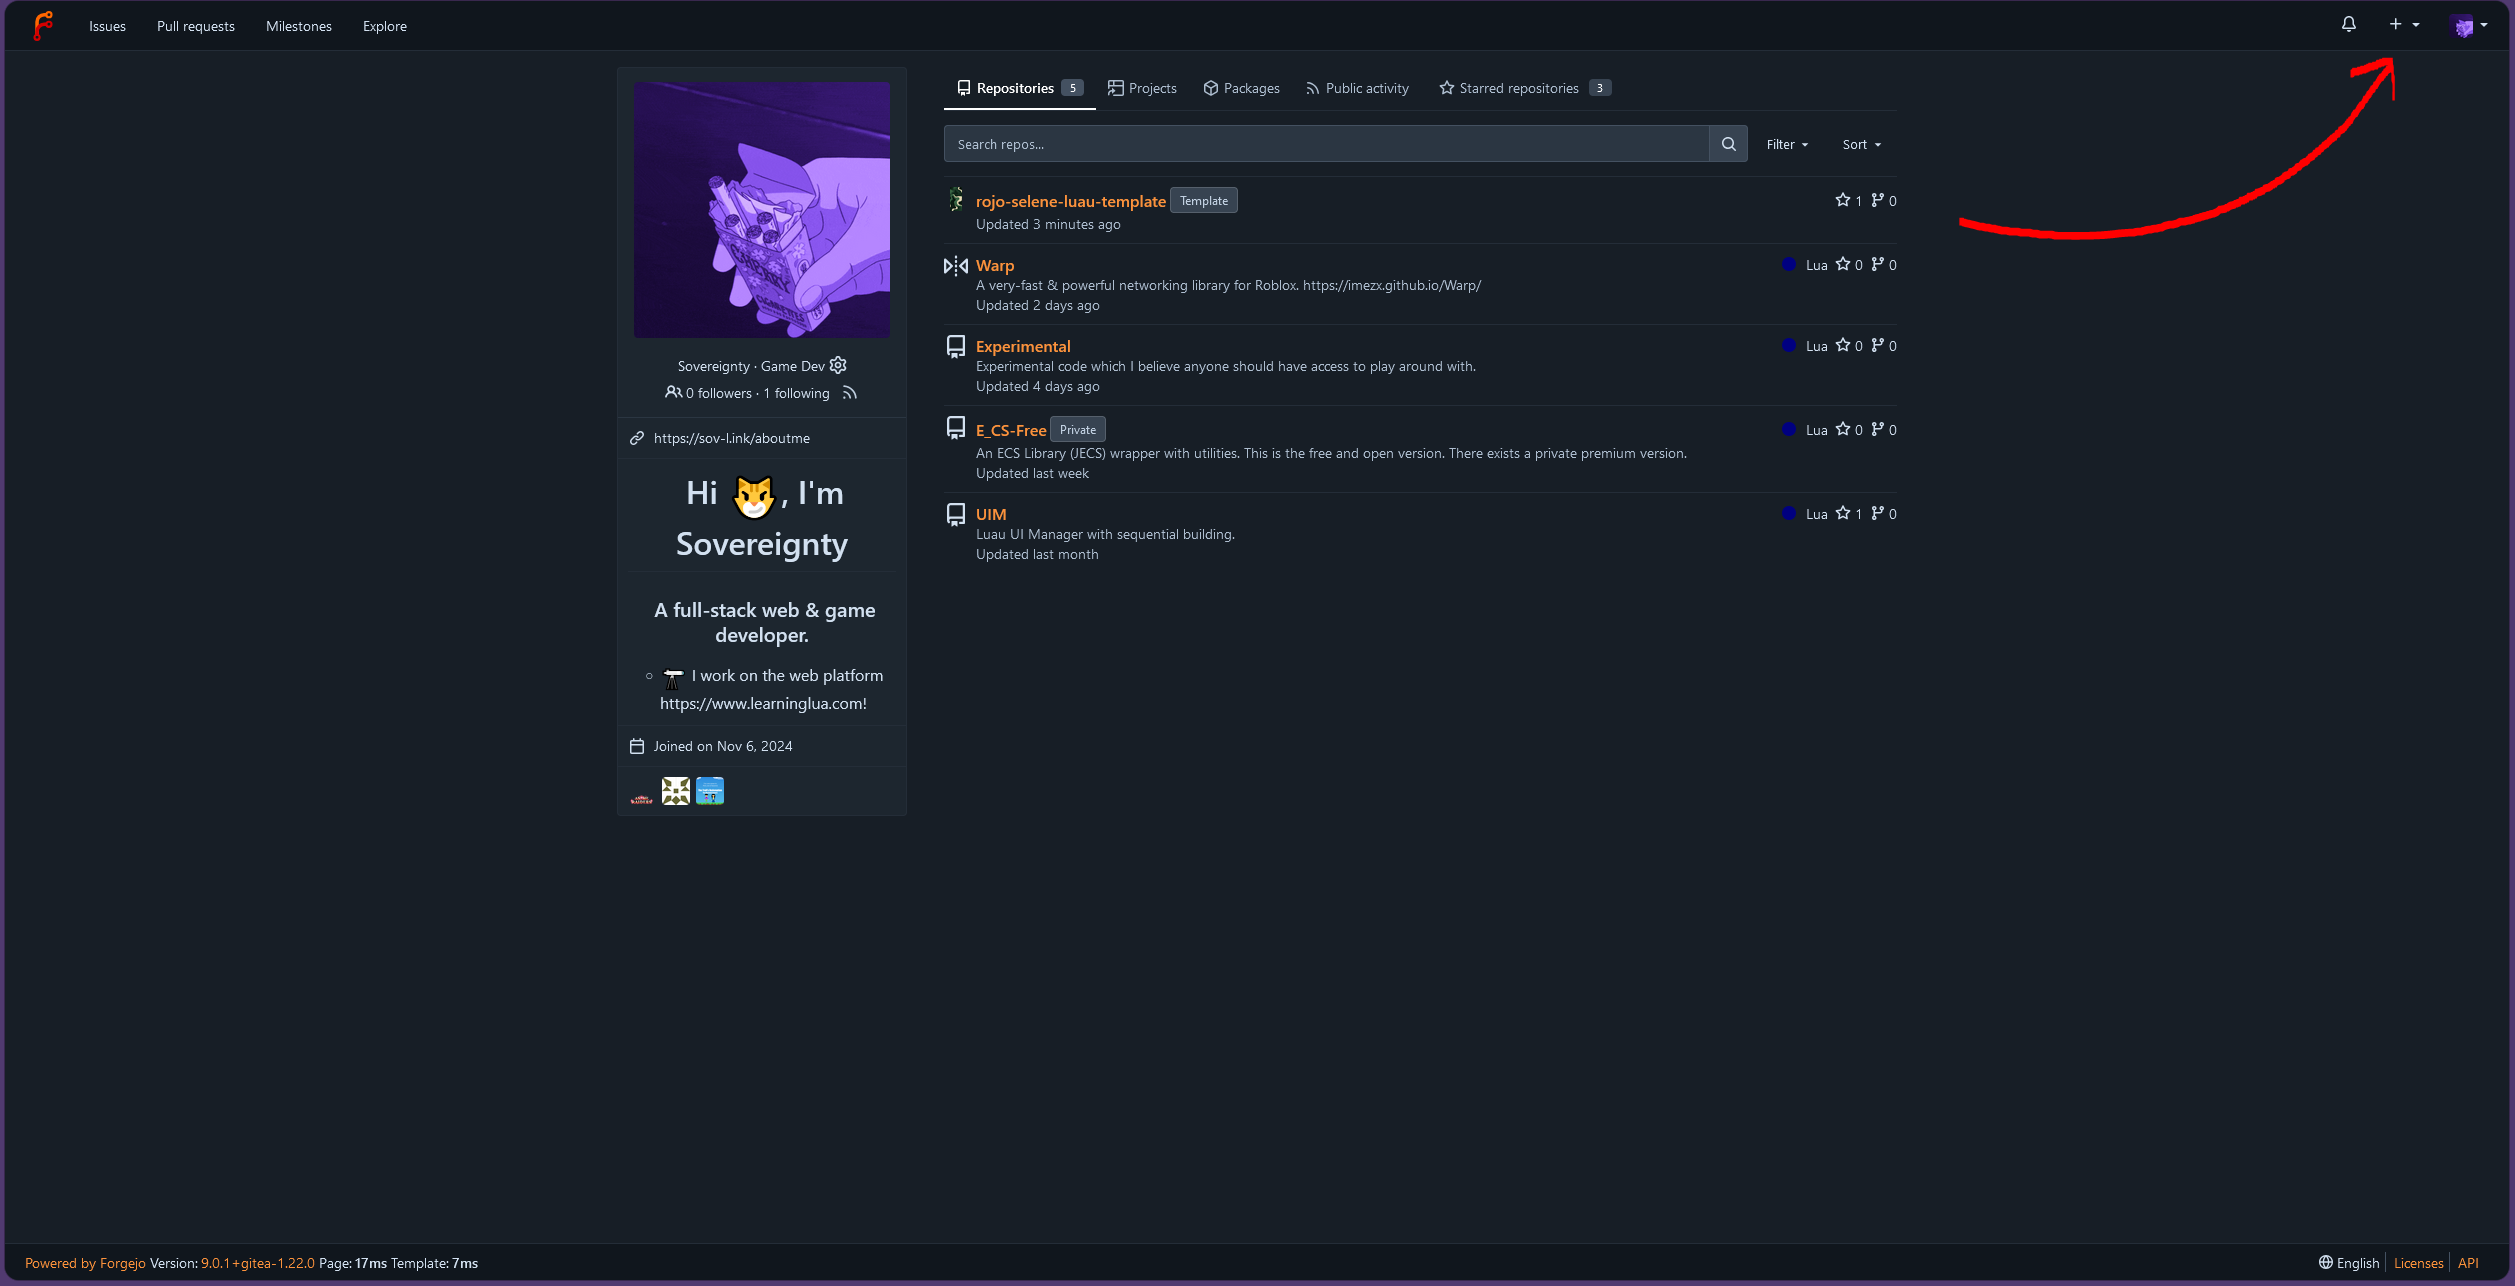Expand the Filter dropdown
2515x1286 pixels.
(1787, 144)
